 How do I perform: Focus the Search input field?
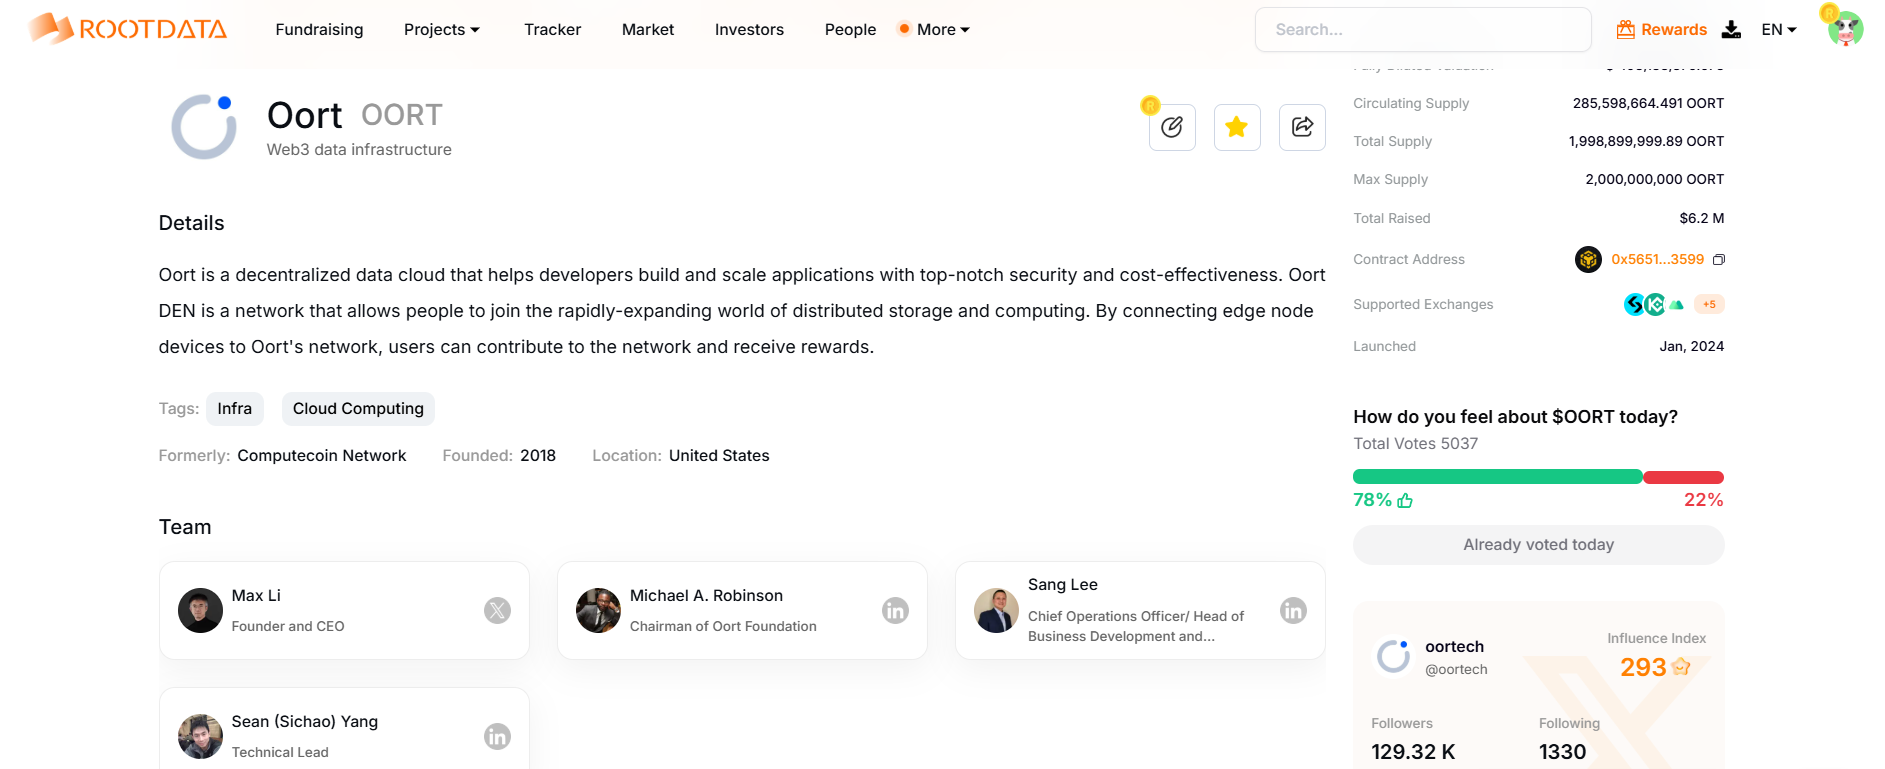coord(1423,29)
